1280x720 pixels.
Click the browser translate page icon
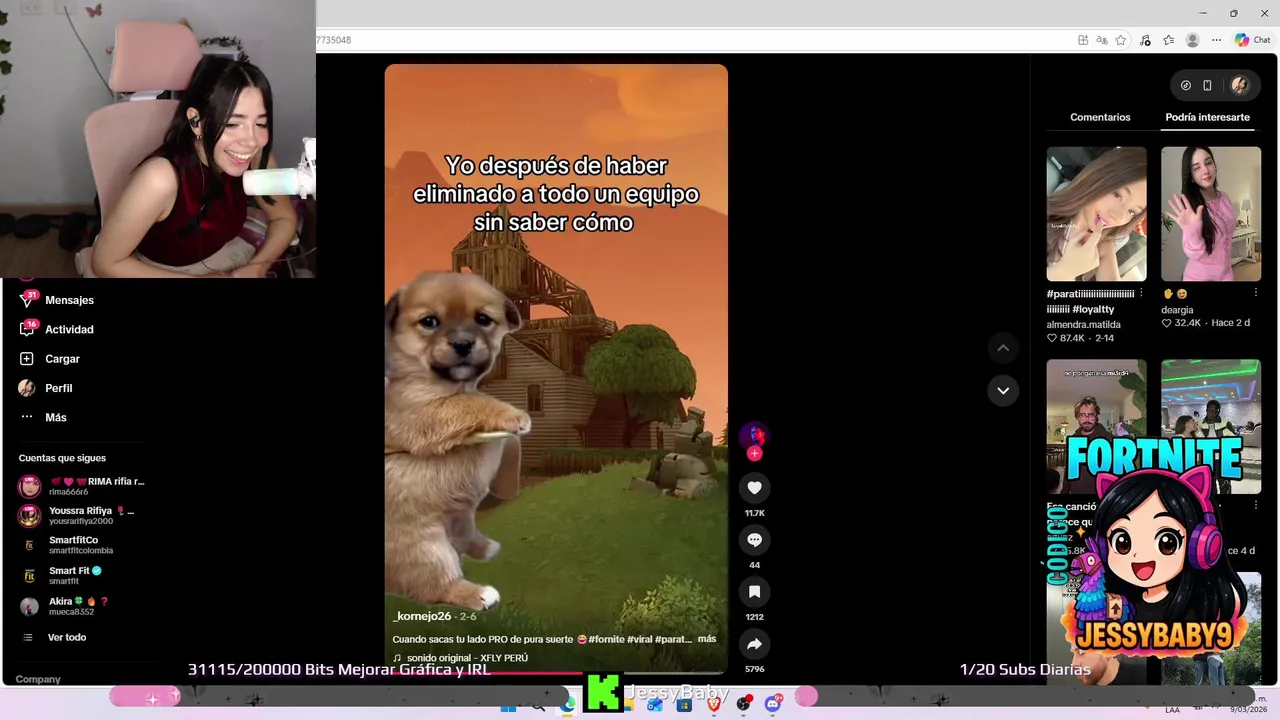pos(1101,40)
